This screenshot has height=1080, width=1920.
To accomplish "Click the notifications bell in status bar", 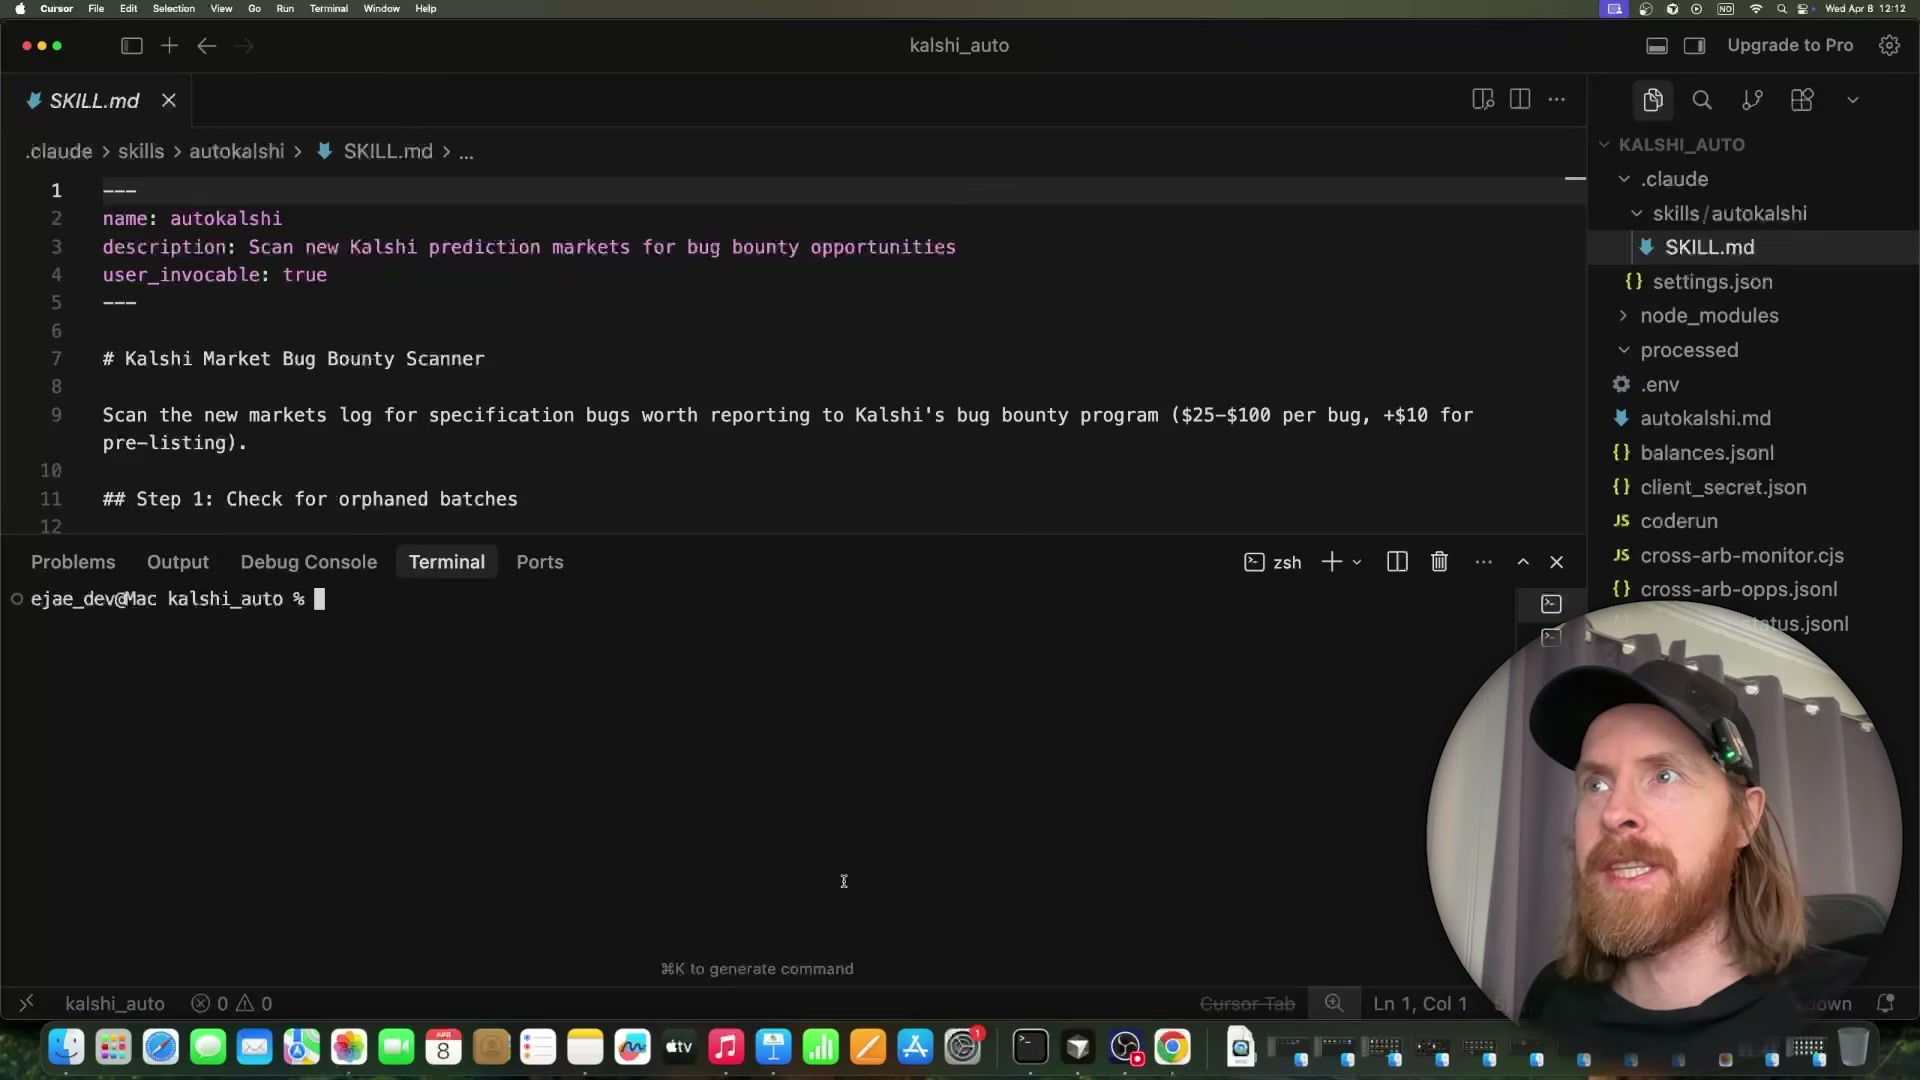I will point(1885,1003).
